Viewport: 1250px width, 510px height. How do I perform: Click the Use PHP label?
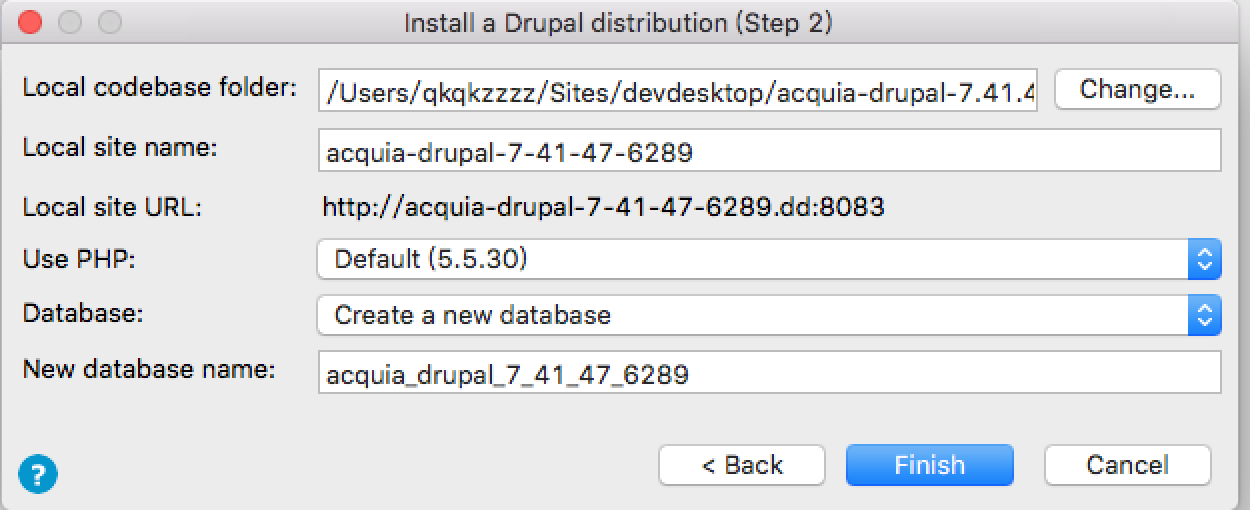click(x=79, y=260)
